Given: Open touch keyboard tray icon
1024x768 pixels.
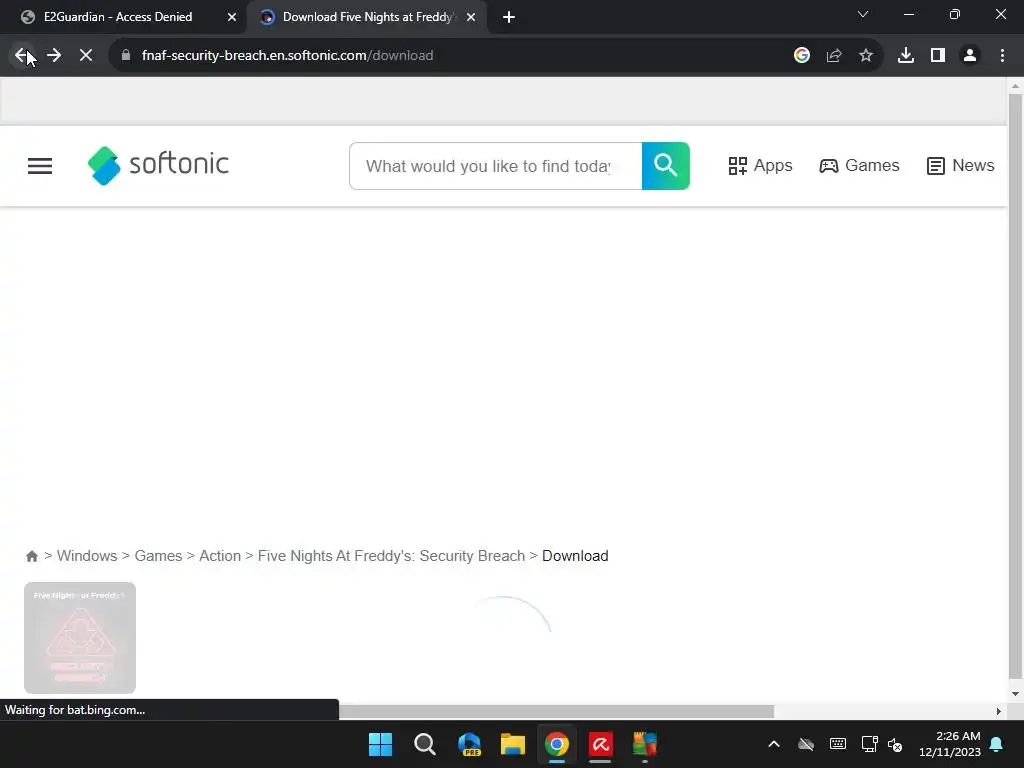Looking at the screenshot, I should point(838,744).
